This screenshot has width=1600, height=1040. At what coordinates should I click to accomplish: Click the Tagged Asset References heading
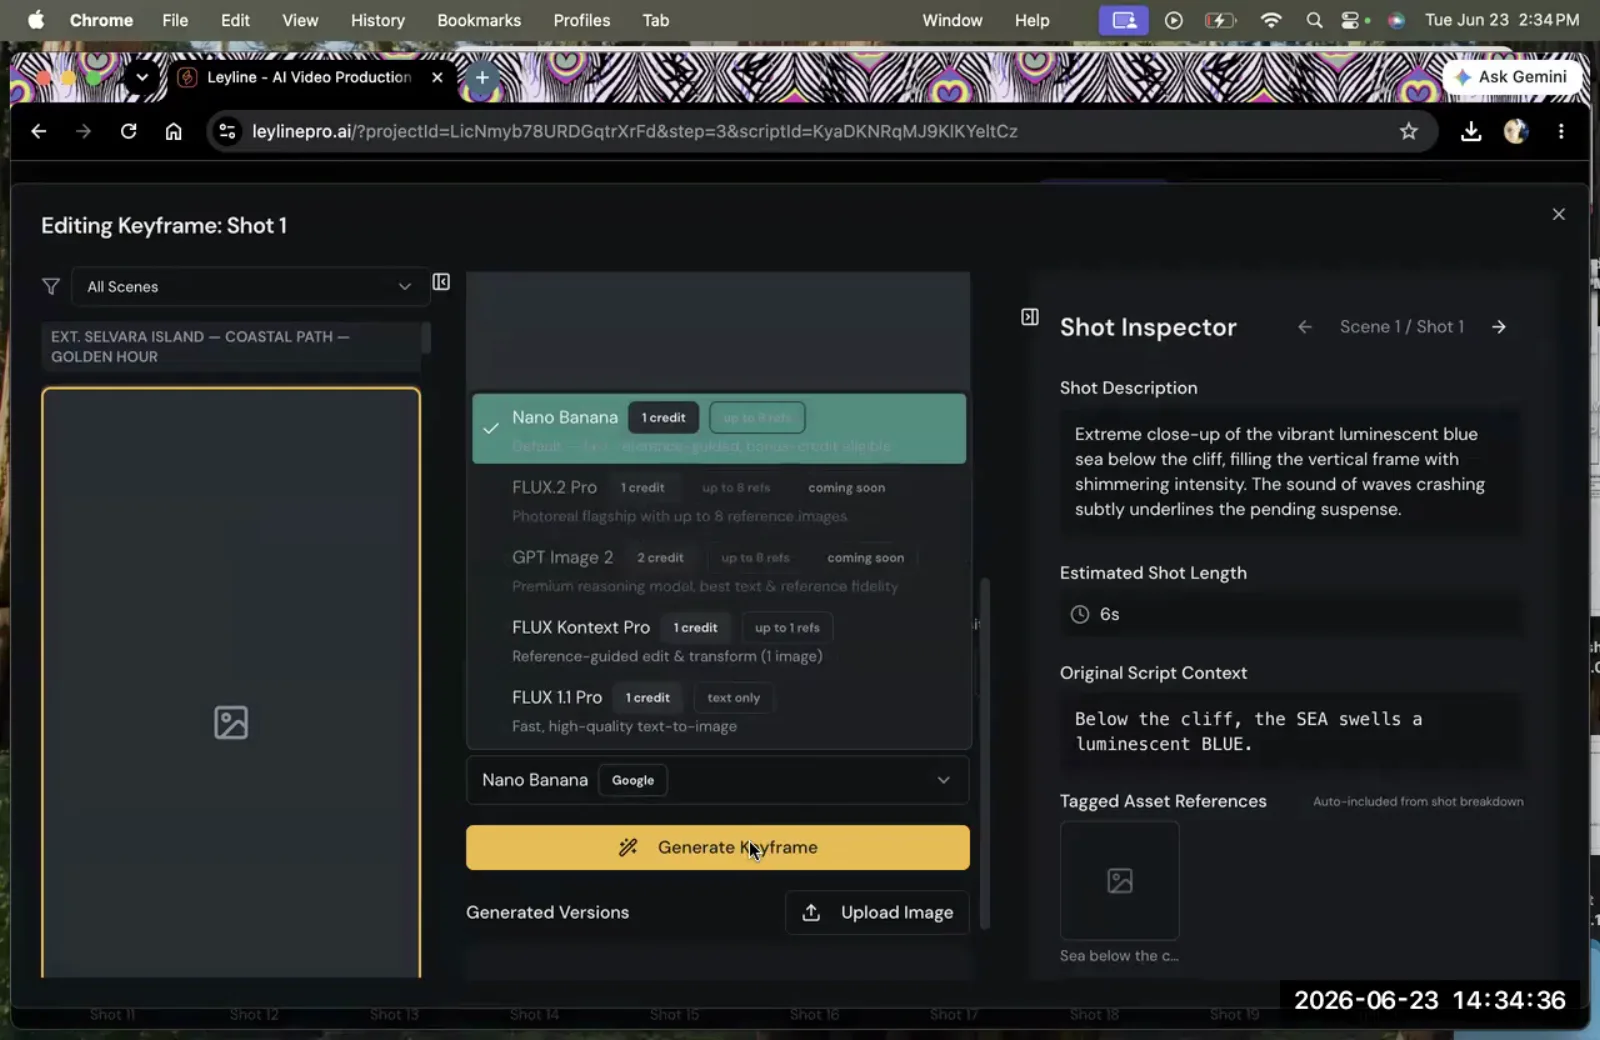point(1163,801)
